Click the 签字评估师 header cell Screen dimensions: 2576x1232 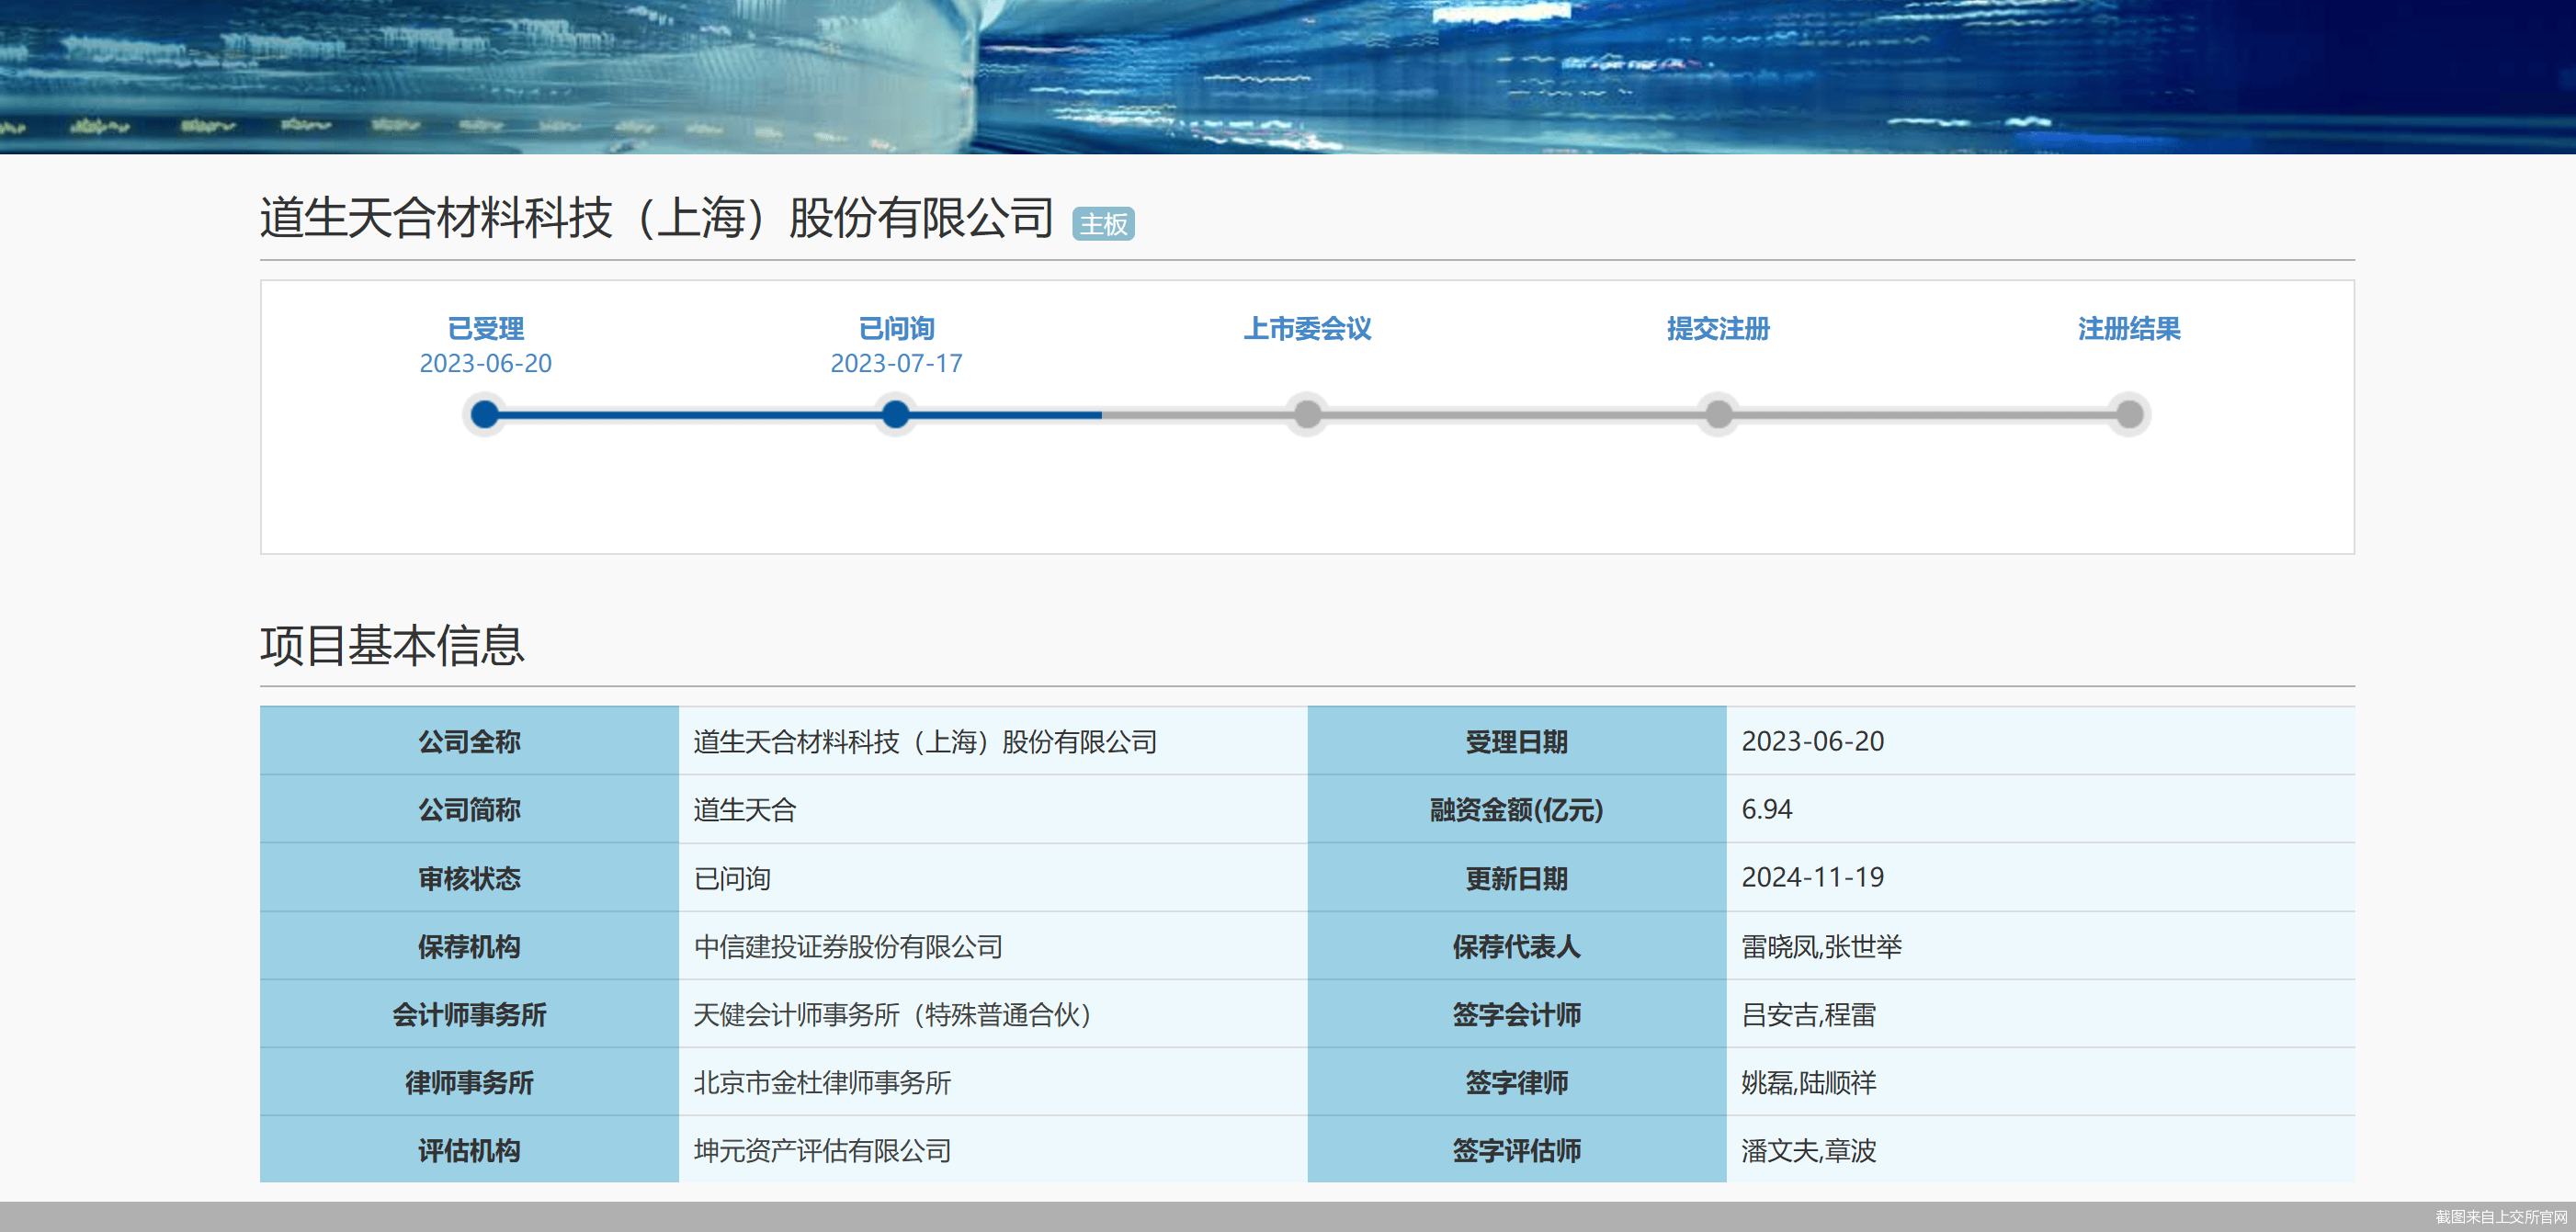[1517, 1150]
